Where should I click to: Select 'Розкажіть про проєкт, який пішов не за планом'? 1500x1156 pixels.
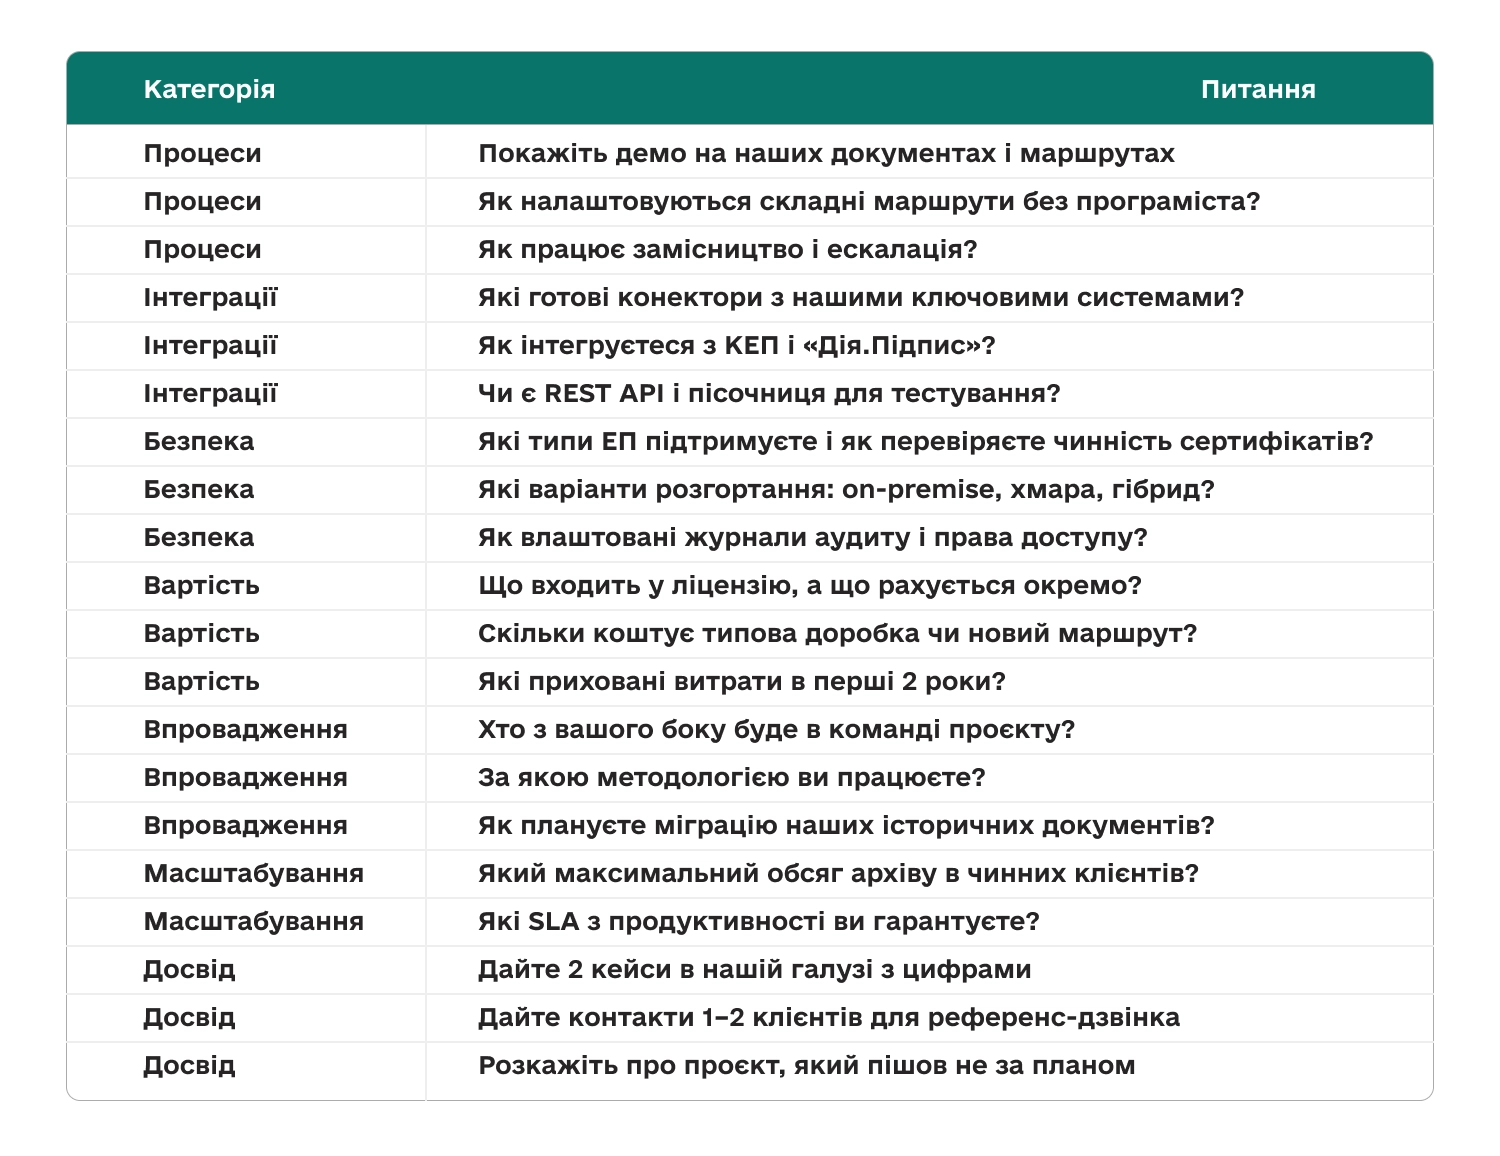[x=807, y=1065]
